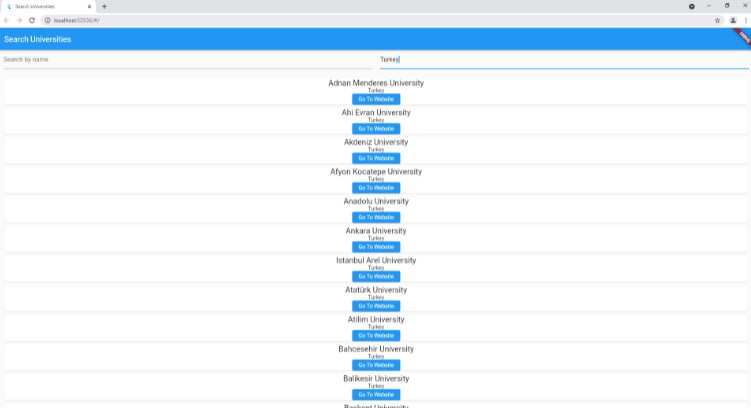
Task: Close the Search Universities tab
Action: [x=89, y=7]
